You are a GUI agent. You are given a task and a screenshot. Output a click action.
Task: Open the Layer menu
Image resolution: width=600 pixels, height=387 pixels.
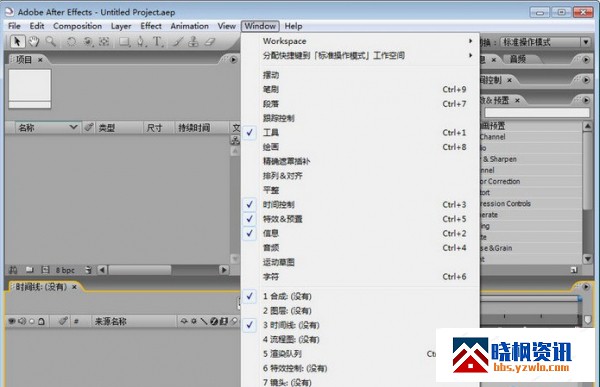click(x=121, y=26)
